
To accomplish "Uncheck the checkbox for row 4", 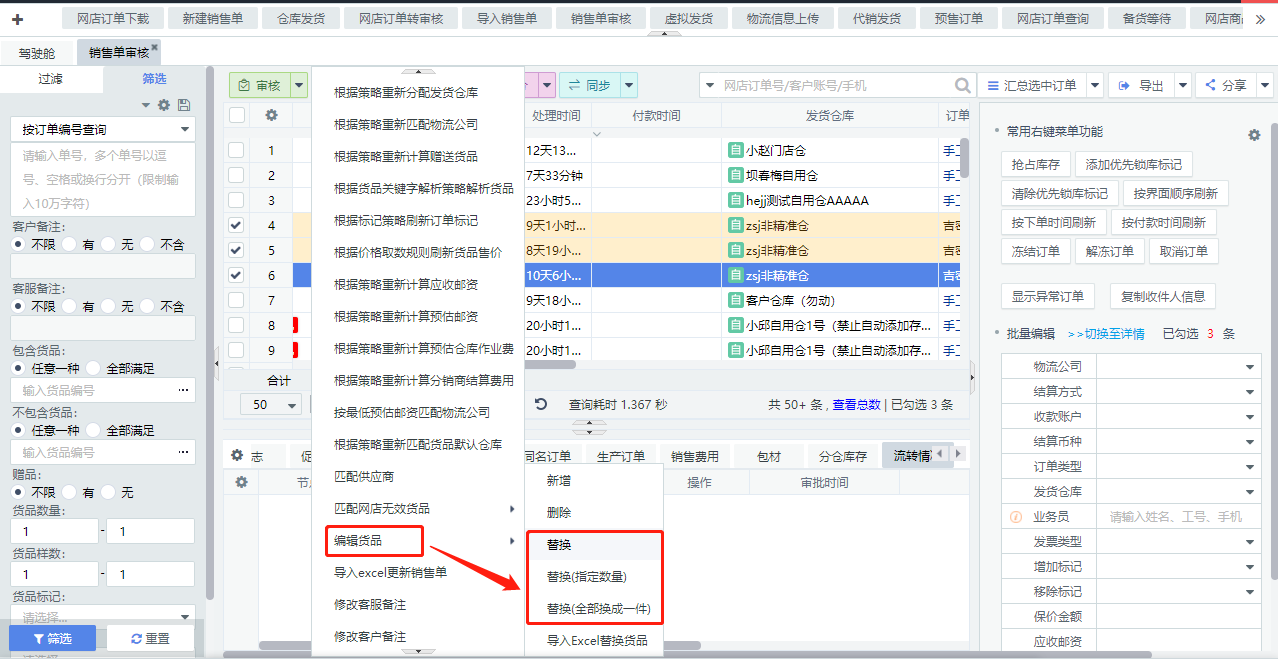I will click(236, 225).
